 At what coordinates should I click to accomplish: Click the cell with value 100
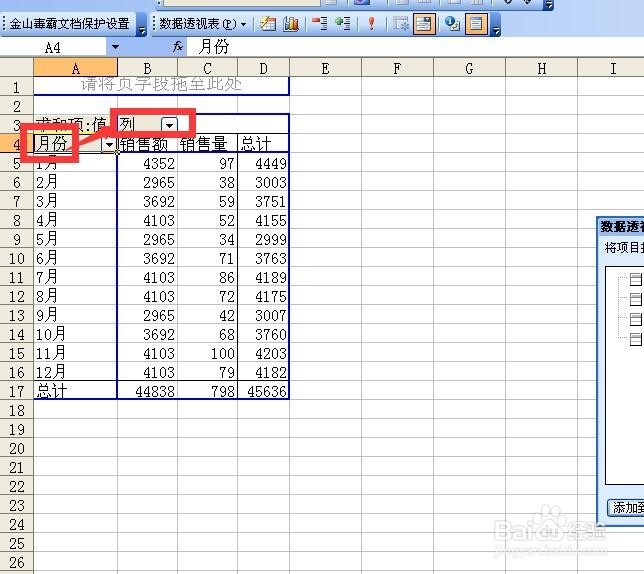207,353
